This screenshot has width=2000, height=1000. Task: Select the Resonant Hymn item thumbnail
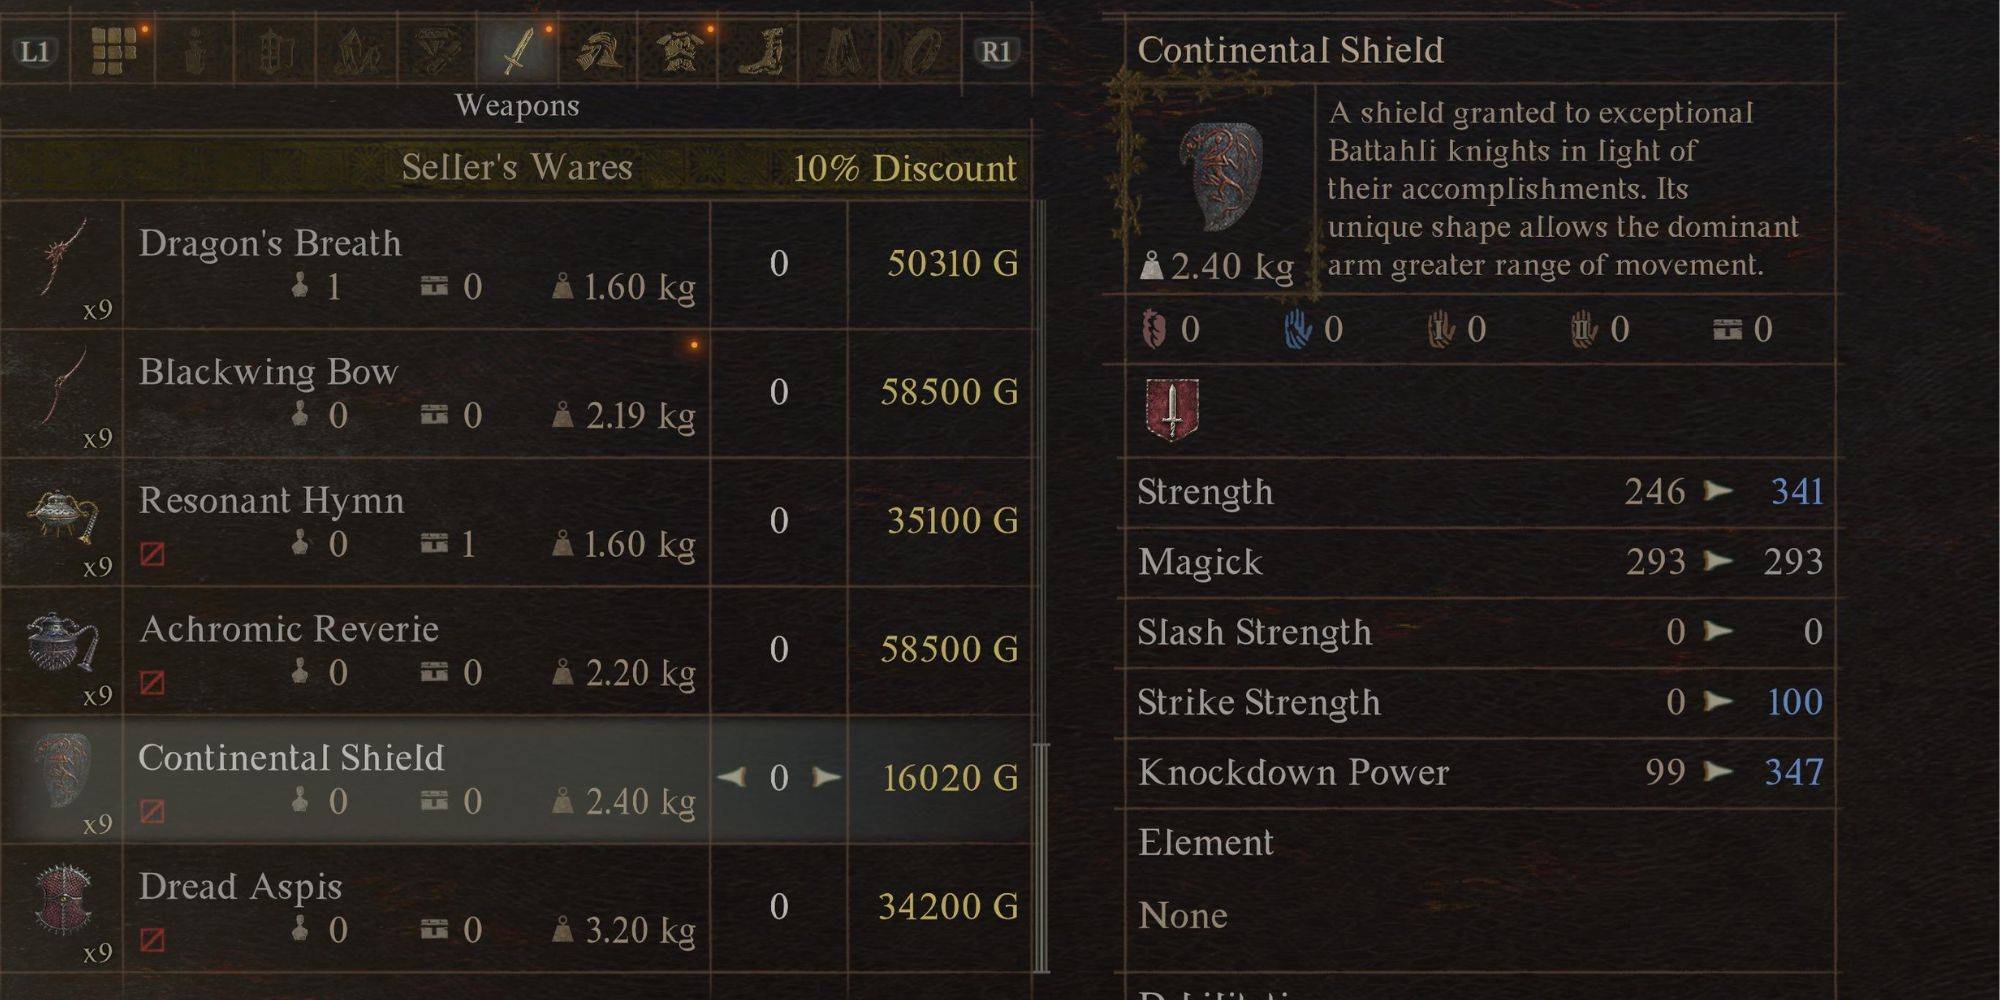[63, 517]
